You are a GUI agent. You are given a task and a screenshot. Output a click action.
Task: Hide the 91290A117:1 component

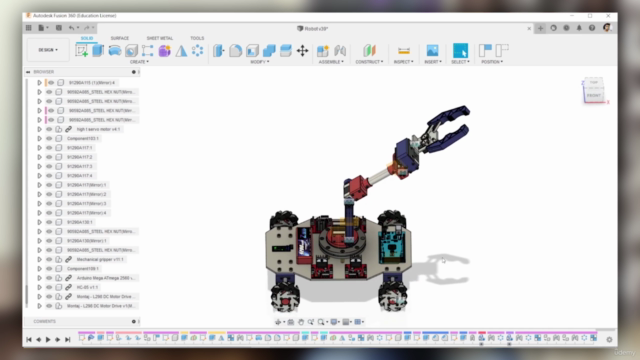point(49,148)
